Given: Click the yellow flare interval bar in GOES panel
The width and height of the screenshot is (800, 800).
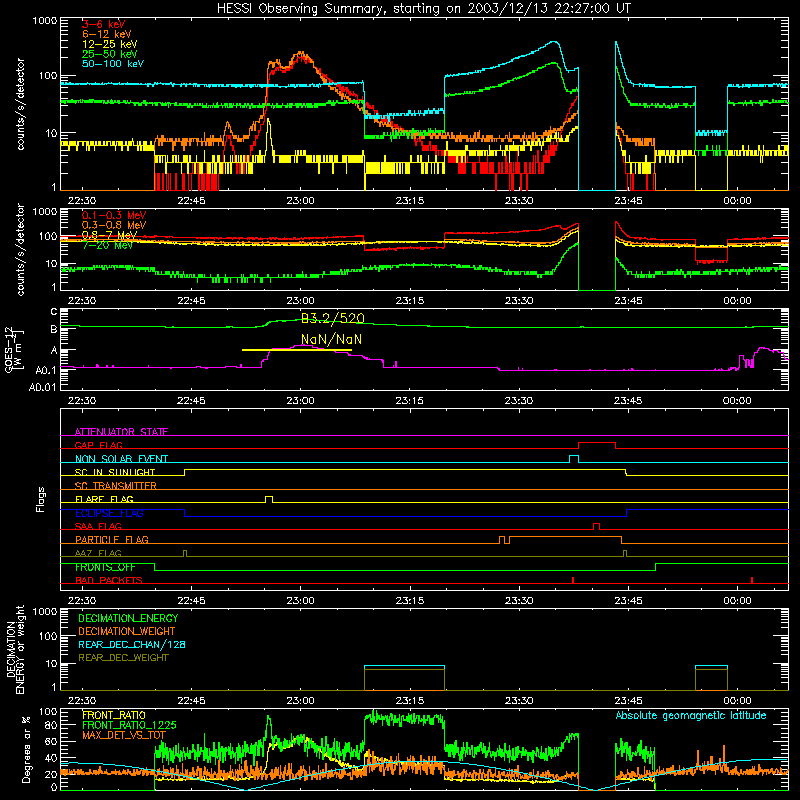Looking at the screenshot, I should pyautogui.click(x=296, y=350).
